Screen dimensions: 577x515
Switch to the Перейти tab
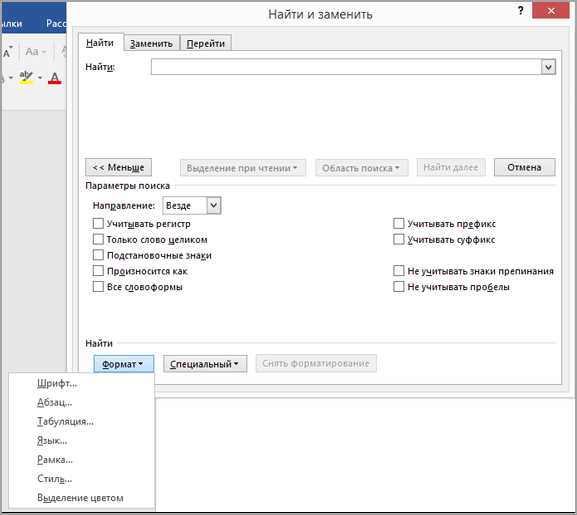[206, 43]
